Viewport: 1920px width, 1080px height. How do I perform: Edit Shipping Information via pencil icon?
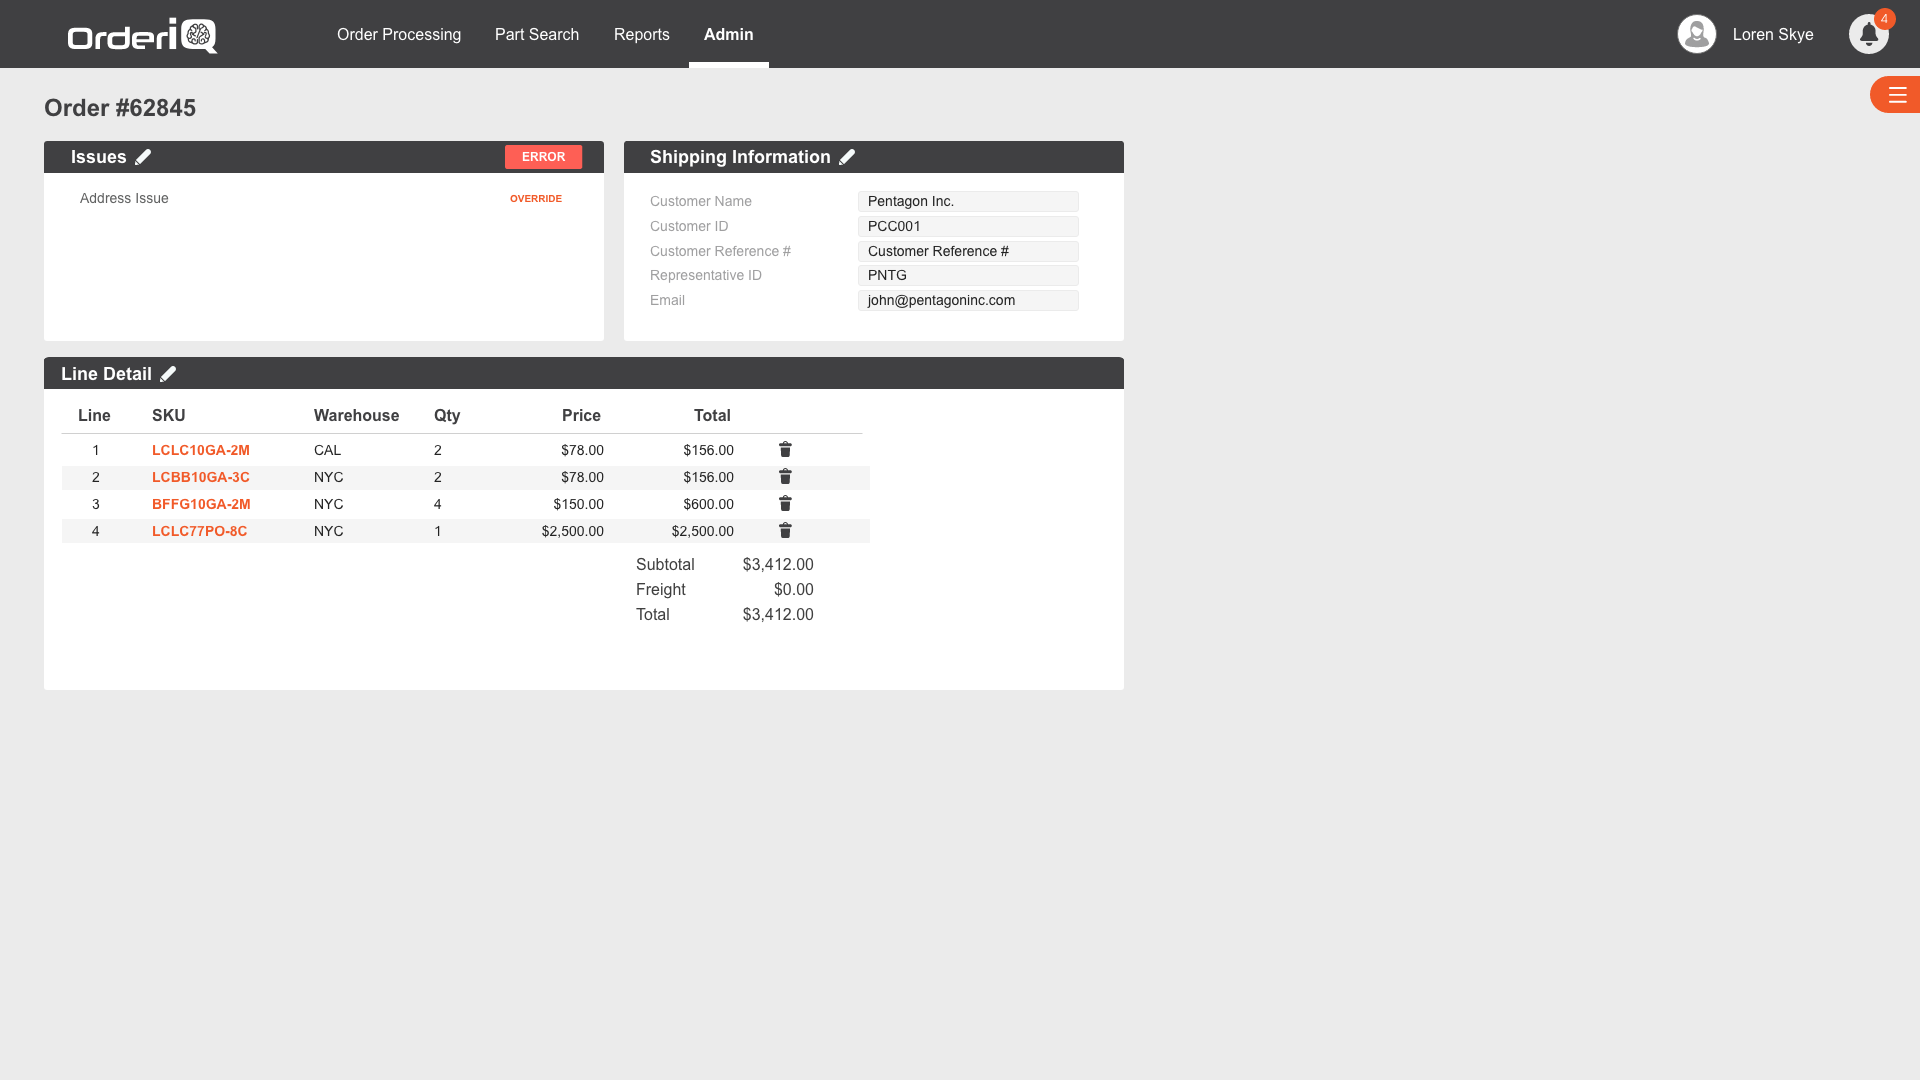(847, 157)
